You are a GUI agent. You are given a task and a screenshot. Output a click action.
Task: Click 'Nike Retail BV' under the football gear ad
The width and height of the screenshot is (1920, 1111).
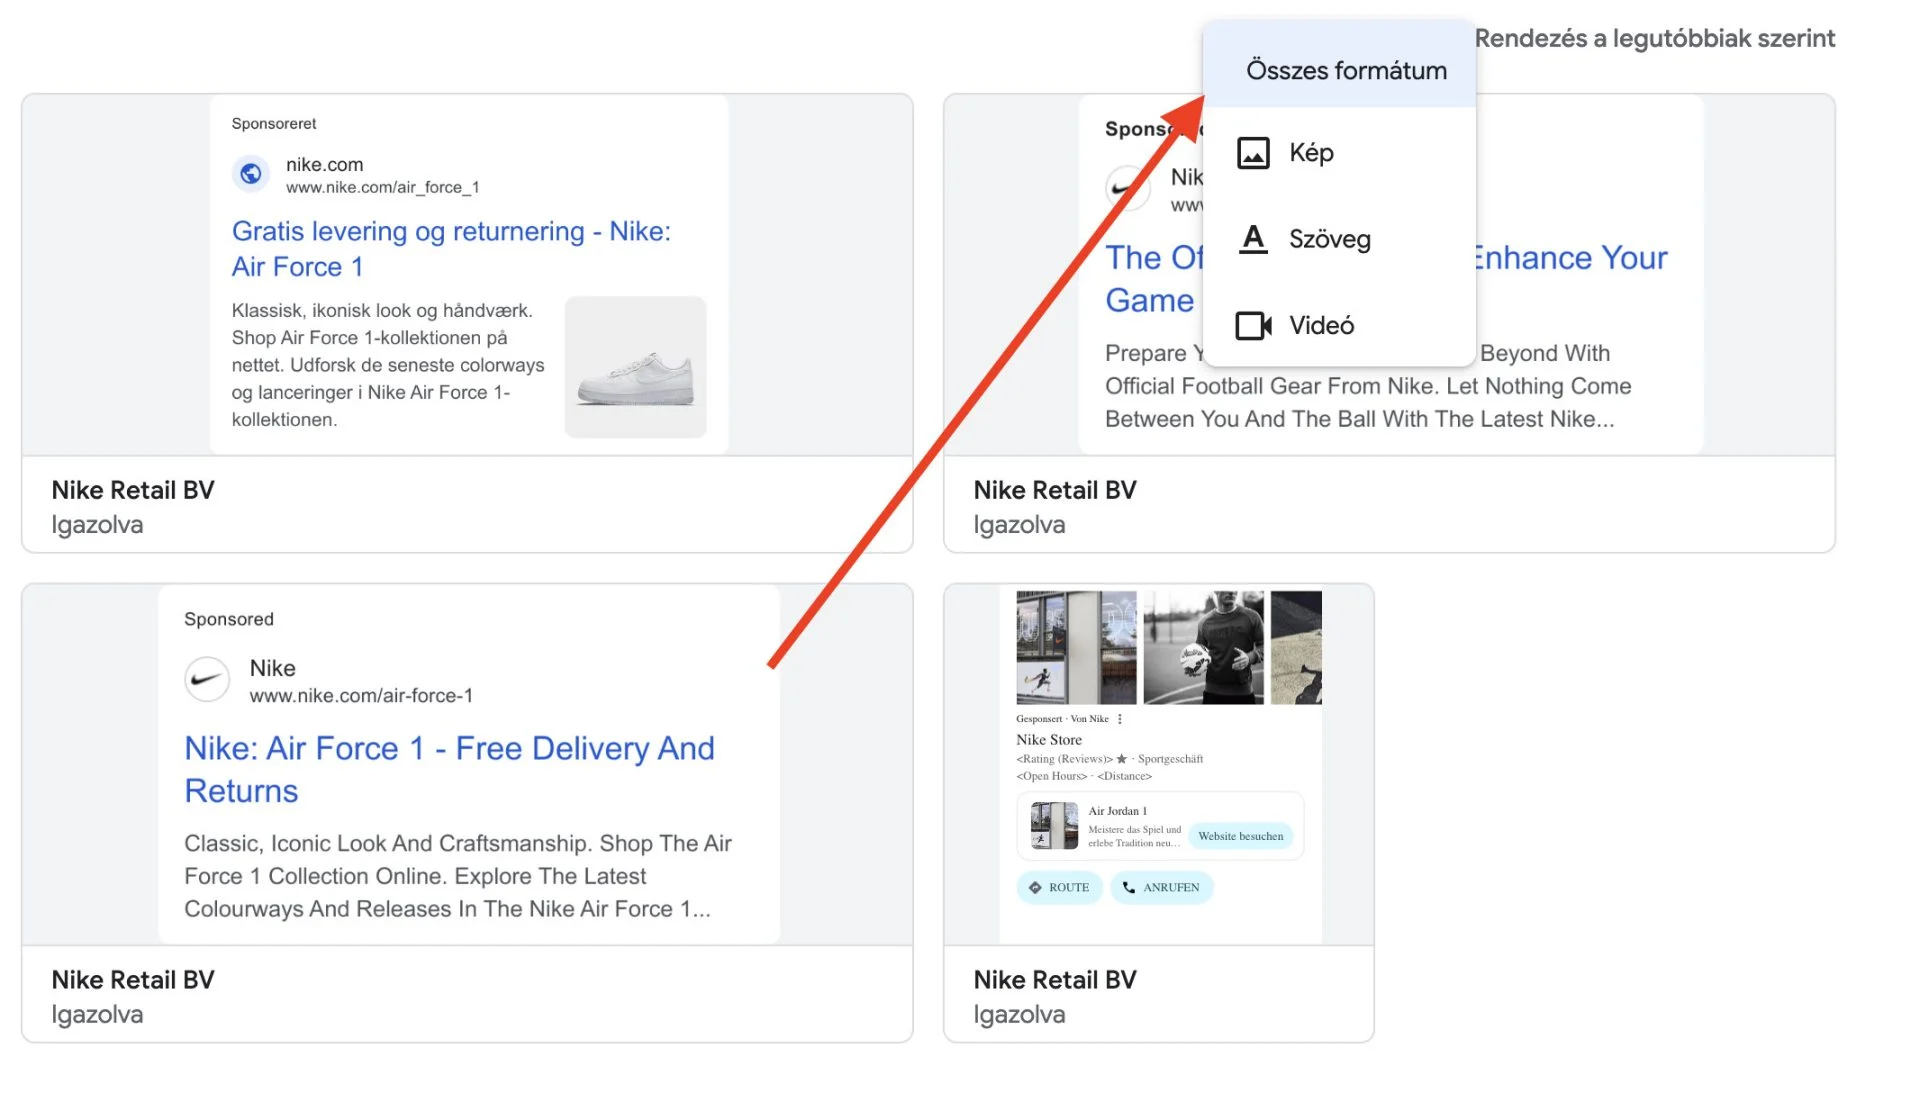1055,490
